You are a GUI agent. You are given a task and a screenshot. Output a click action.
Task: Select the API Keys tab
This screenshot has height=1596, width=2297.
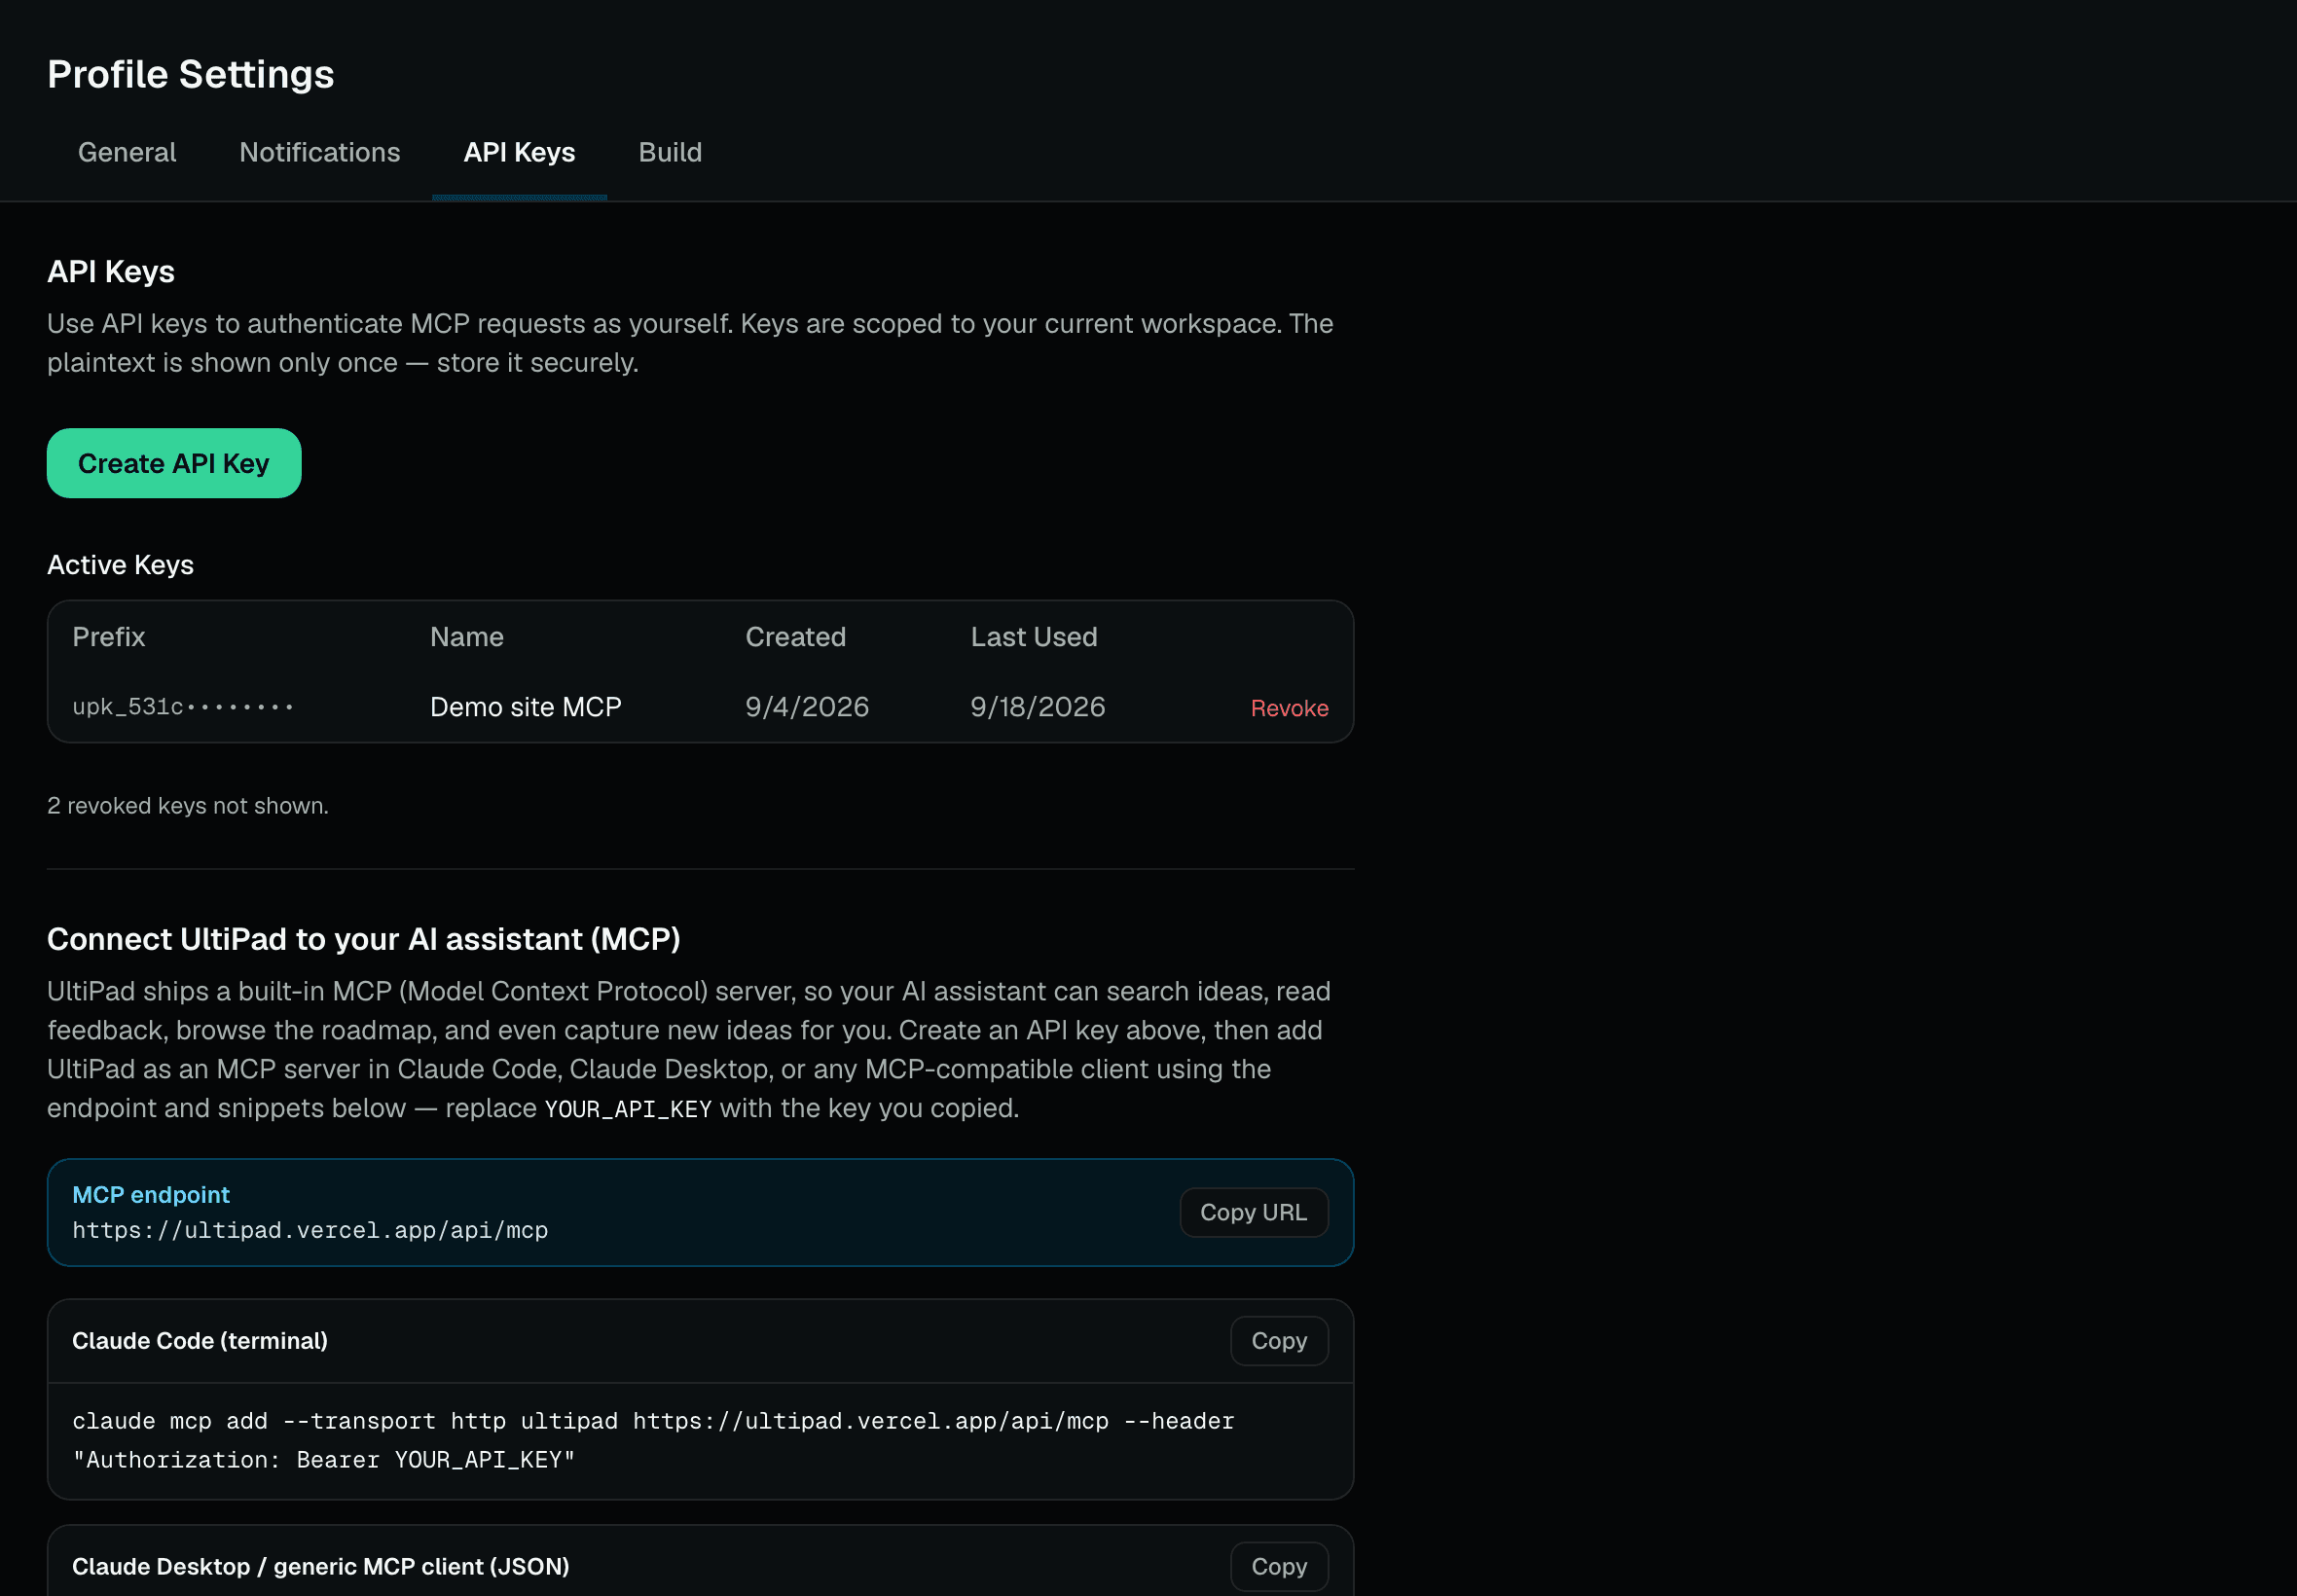519,152
